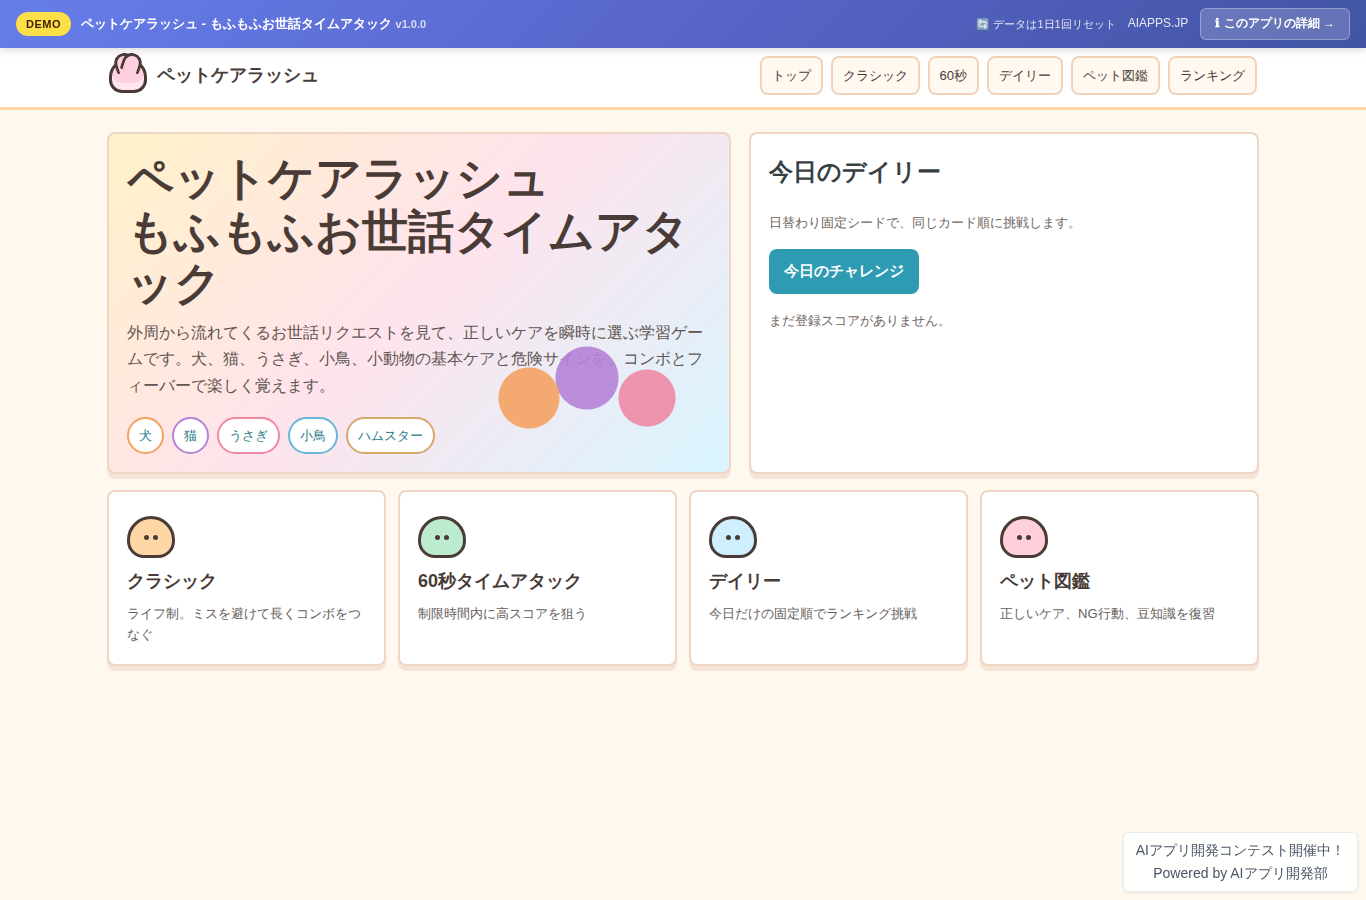1366x900 pixels.
Task: Click the green 60-second mode mascot icon
Action: tap(442, 537)
